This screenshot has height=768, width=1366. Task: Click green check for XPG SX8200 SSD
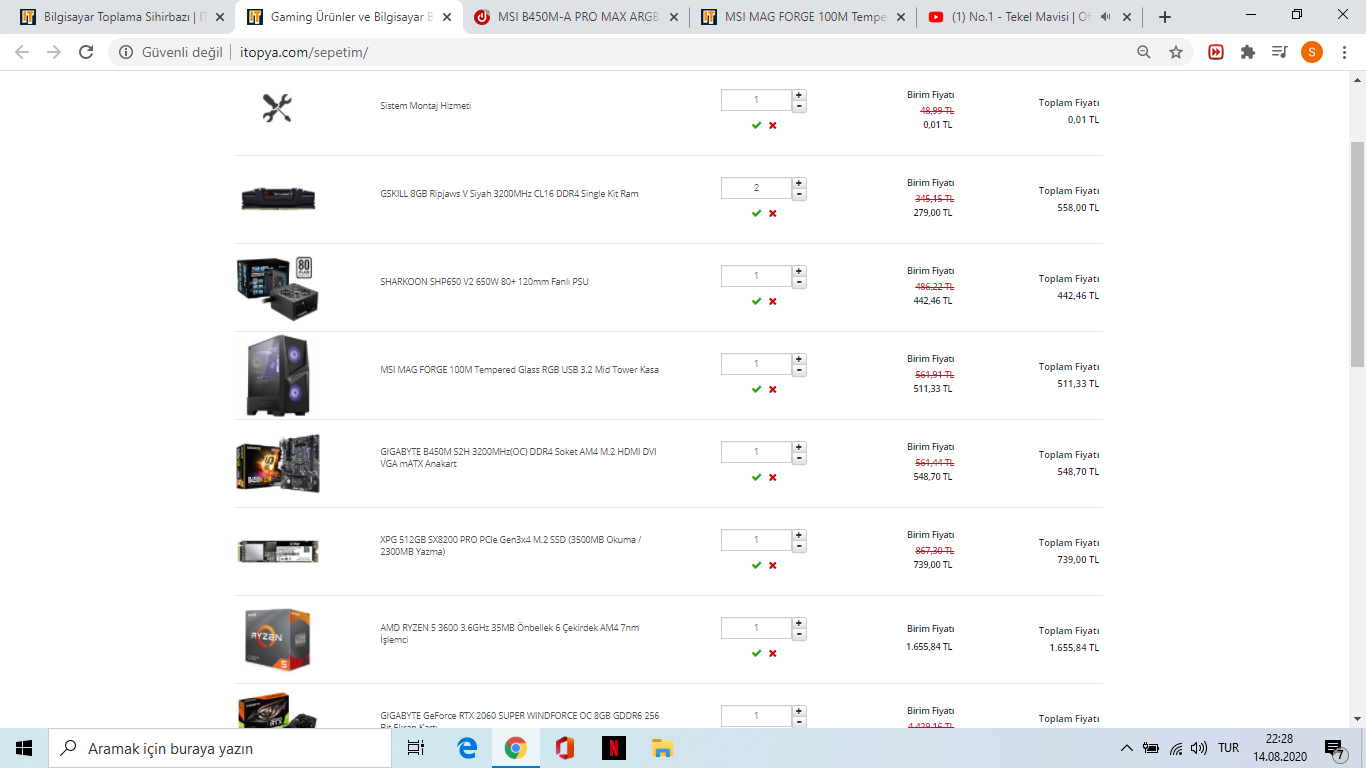(756, 565)
